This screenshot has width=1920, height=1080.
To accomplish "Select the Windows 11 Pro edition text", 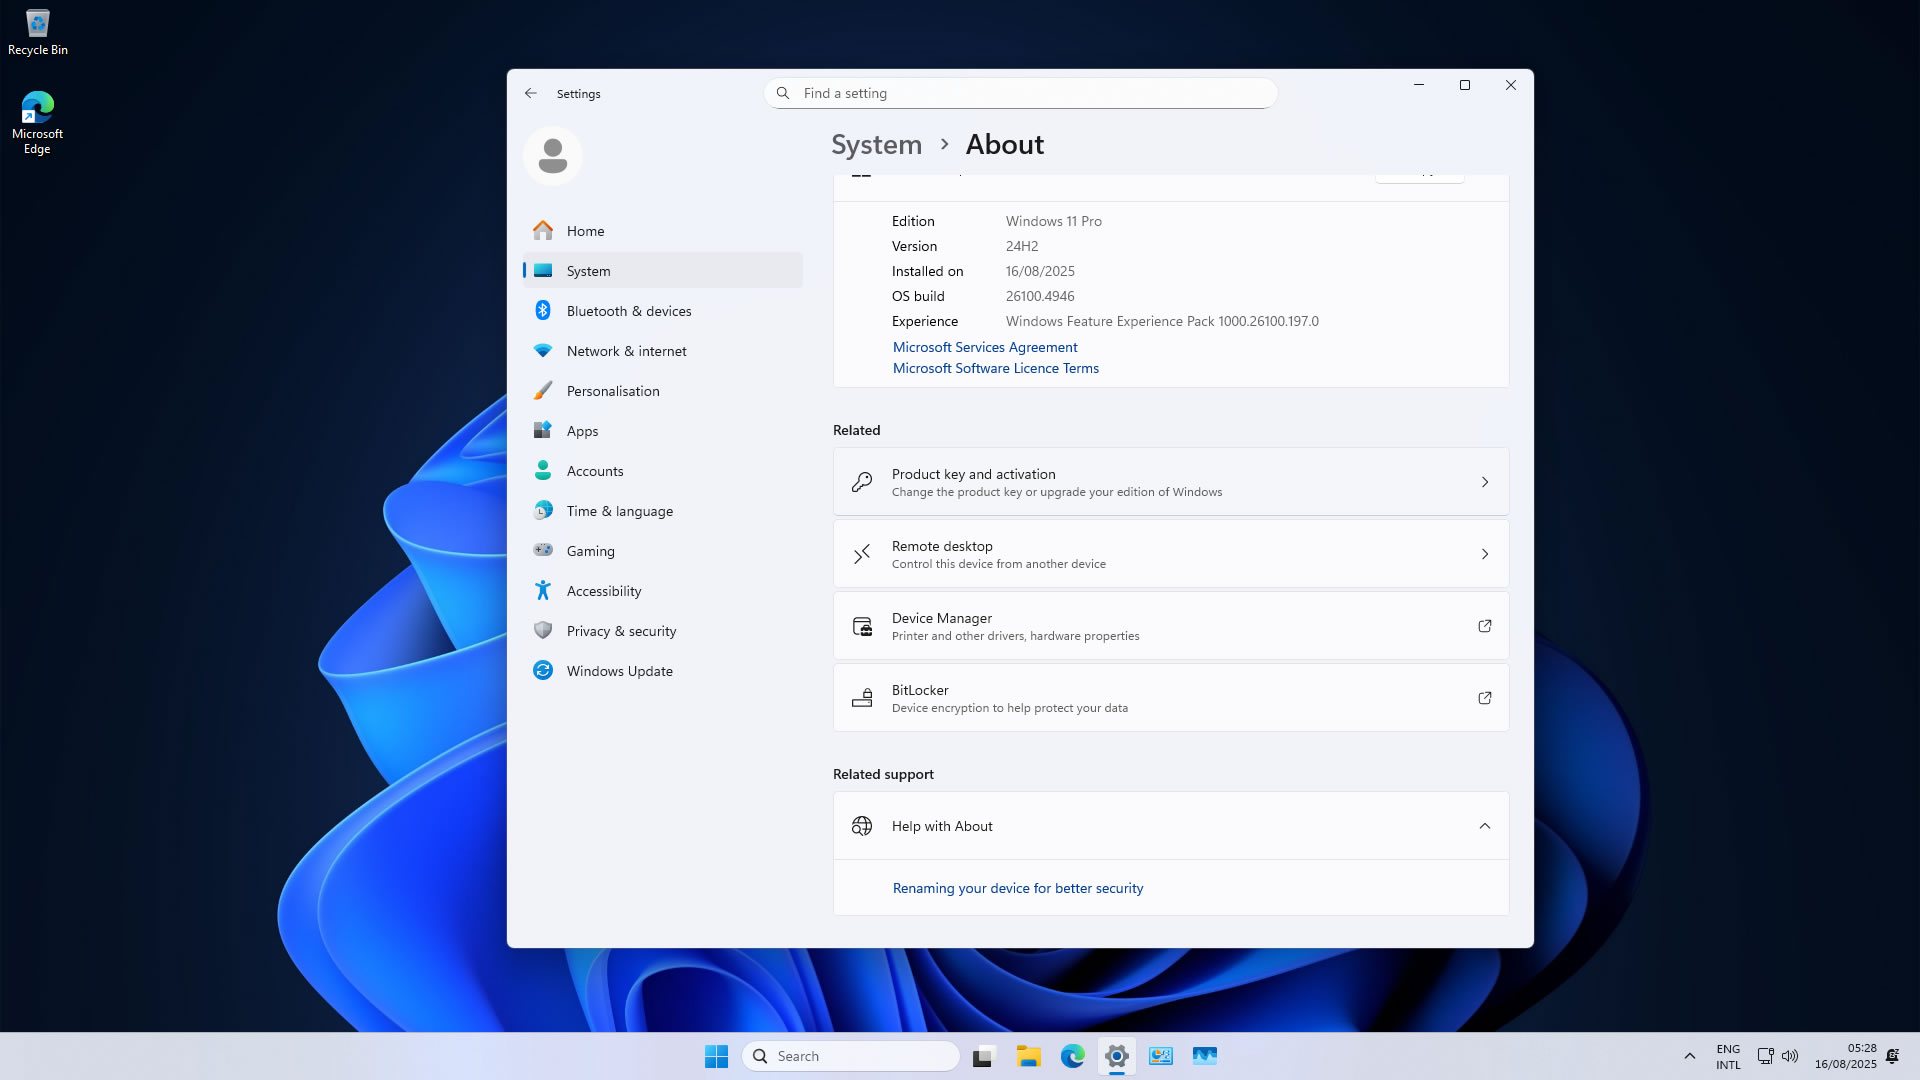I will click(x=1054, y=221).
